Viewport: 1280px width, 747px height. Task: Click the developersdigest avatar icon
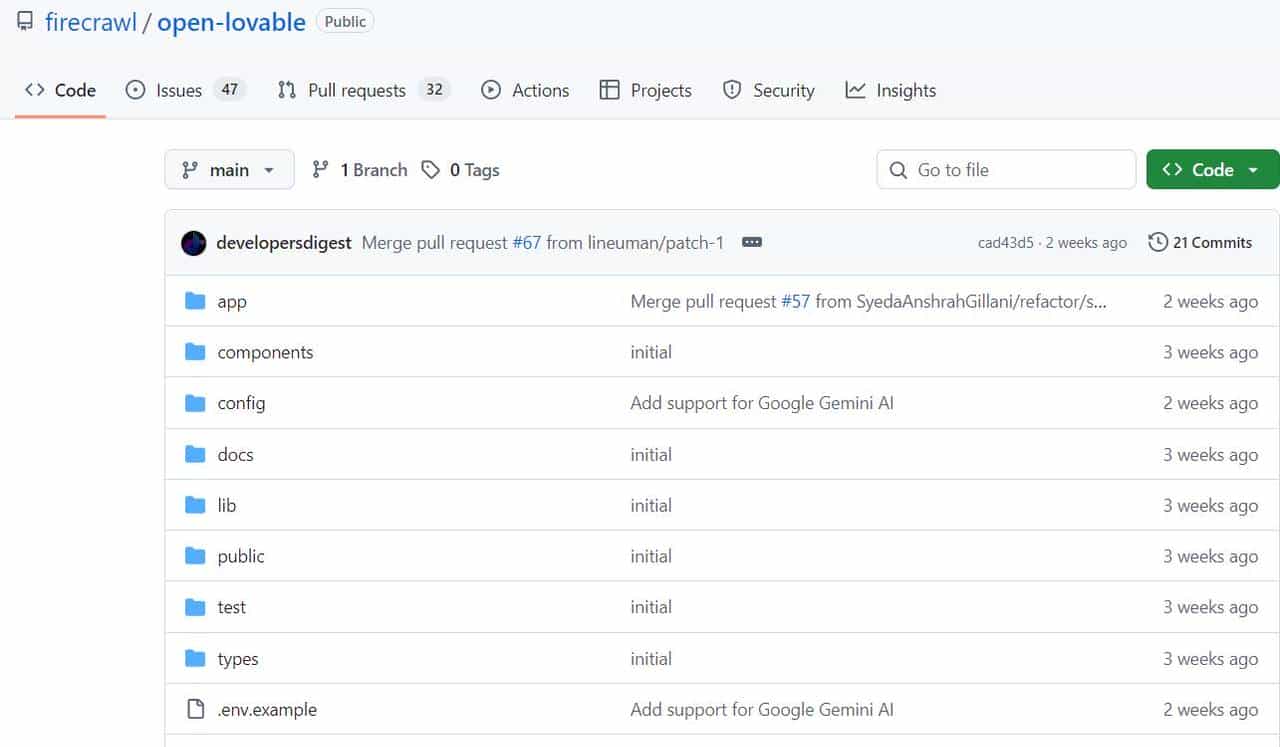coord(193,243)
